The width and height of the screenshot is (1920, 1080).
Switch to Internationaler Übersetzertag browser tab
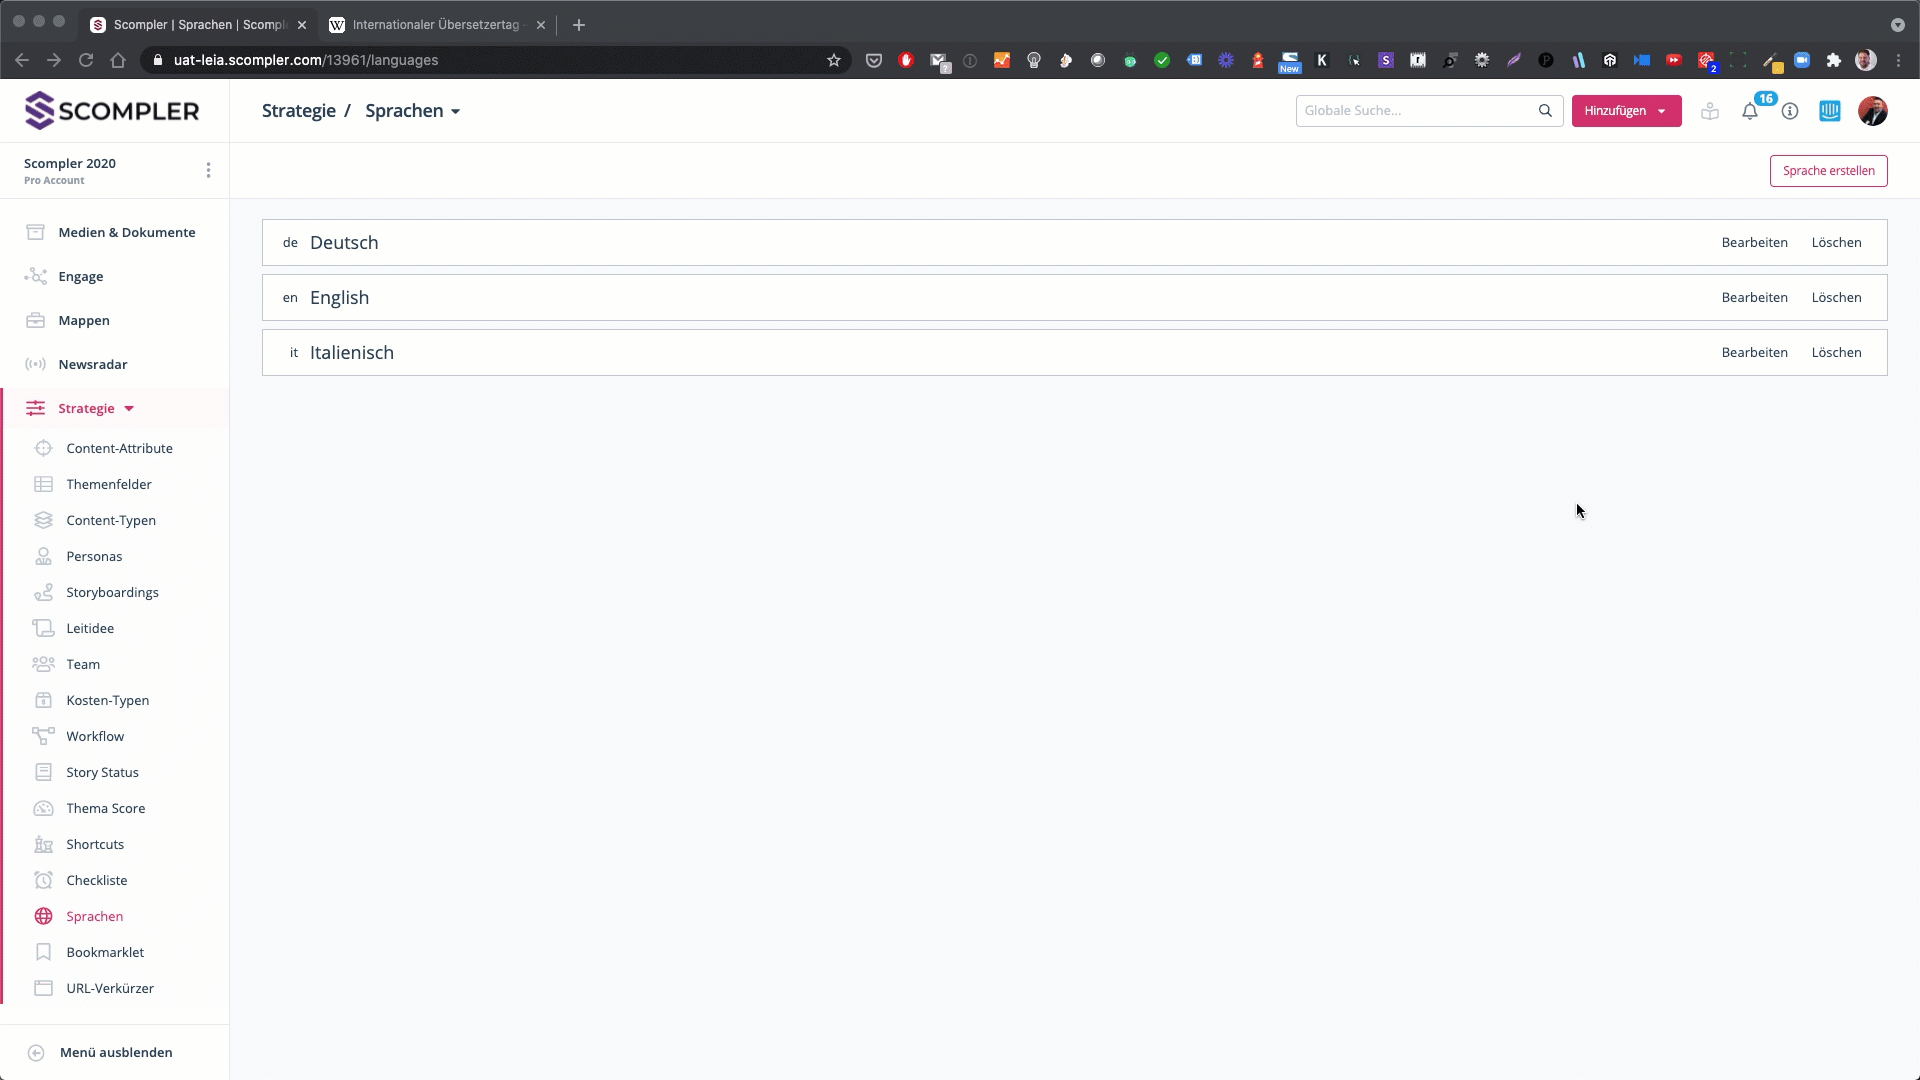coord(436,25)
